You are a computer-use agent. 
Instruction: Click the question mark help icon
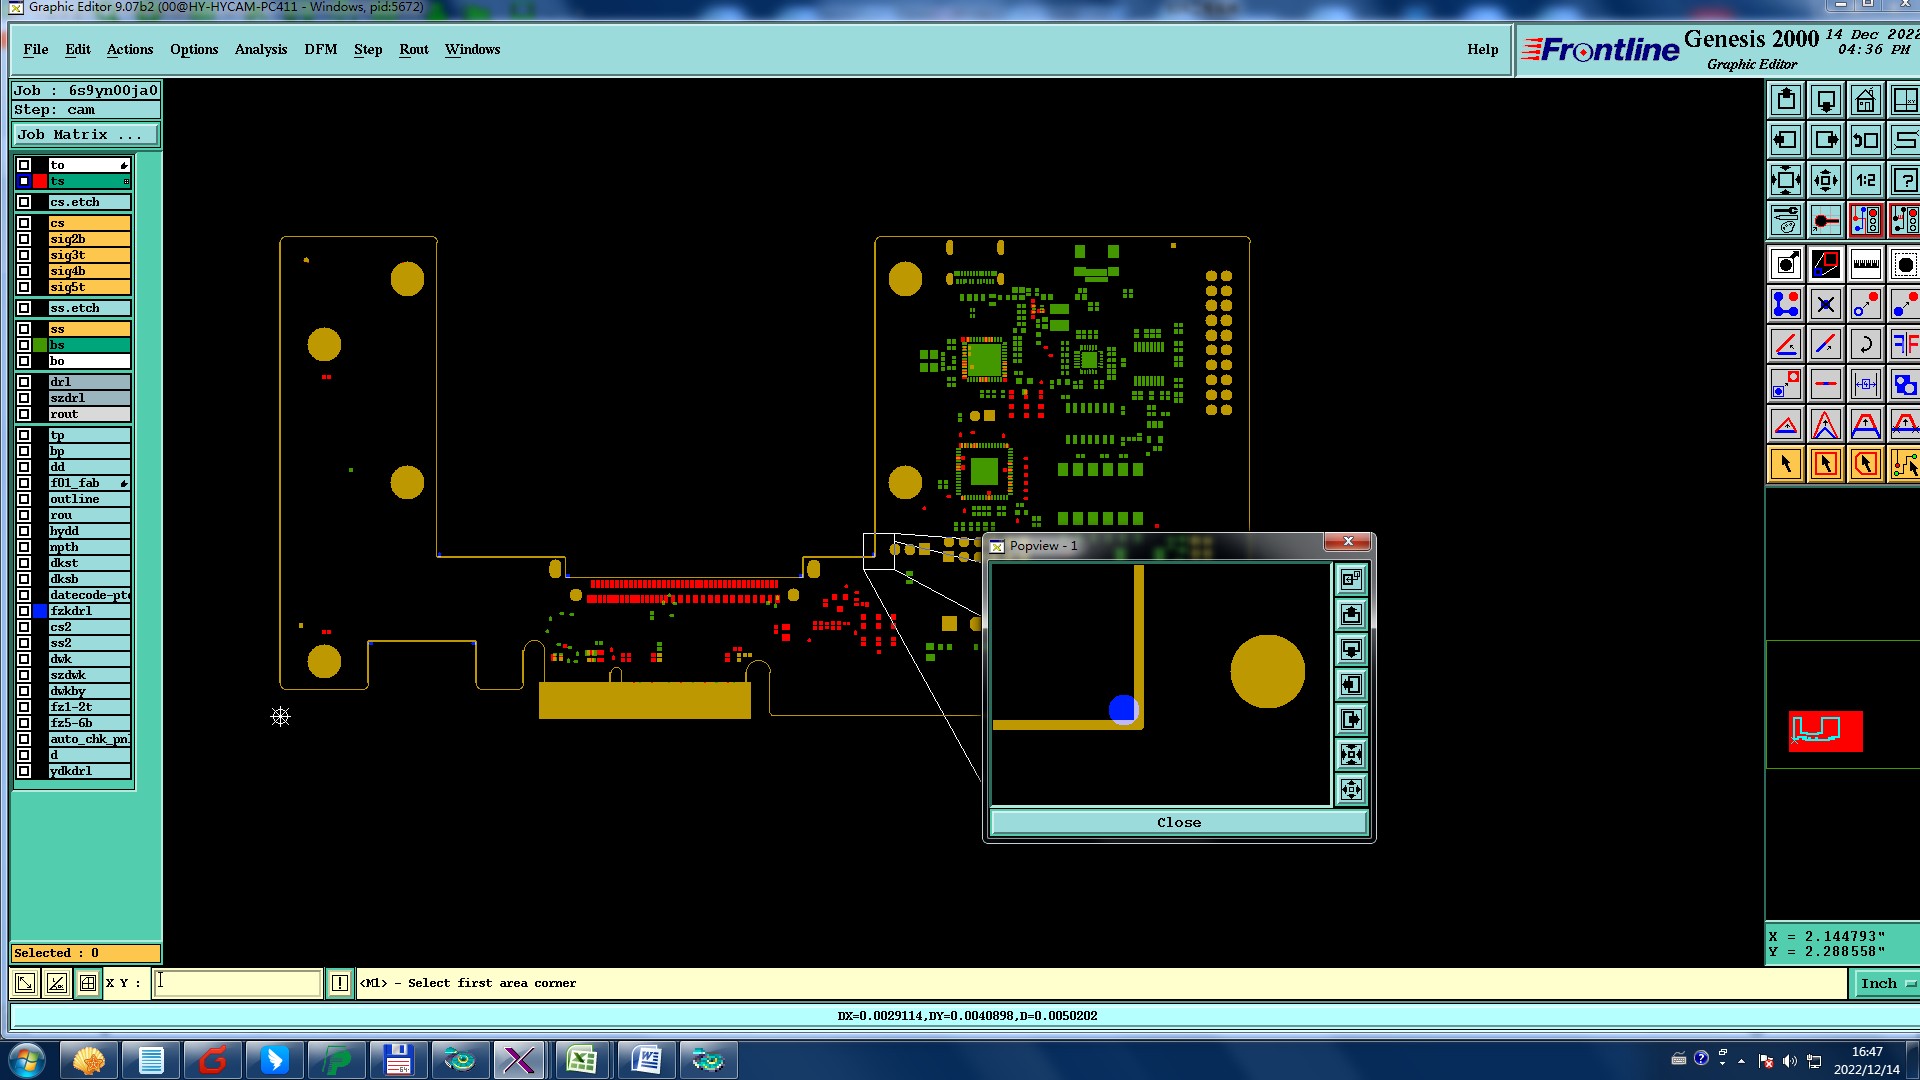[1904, 181]
